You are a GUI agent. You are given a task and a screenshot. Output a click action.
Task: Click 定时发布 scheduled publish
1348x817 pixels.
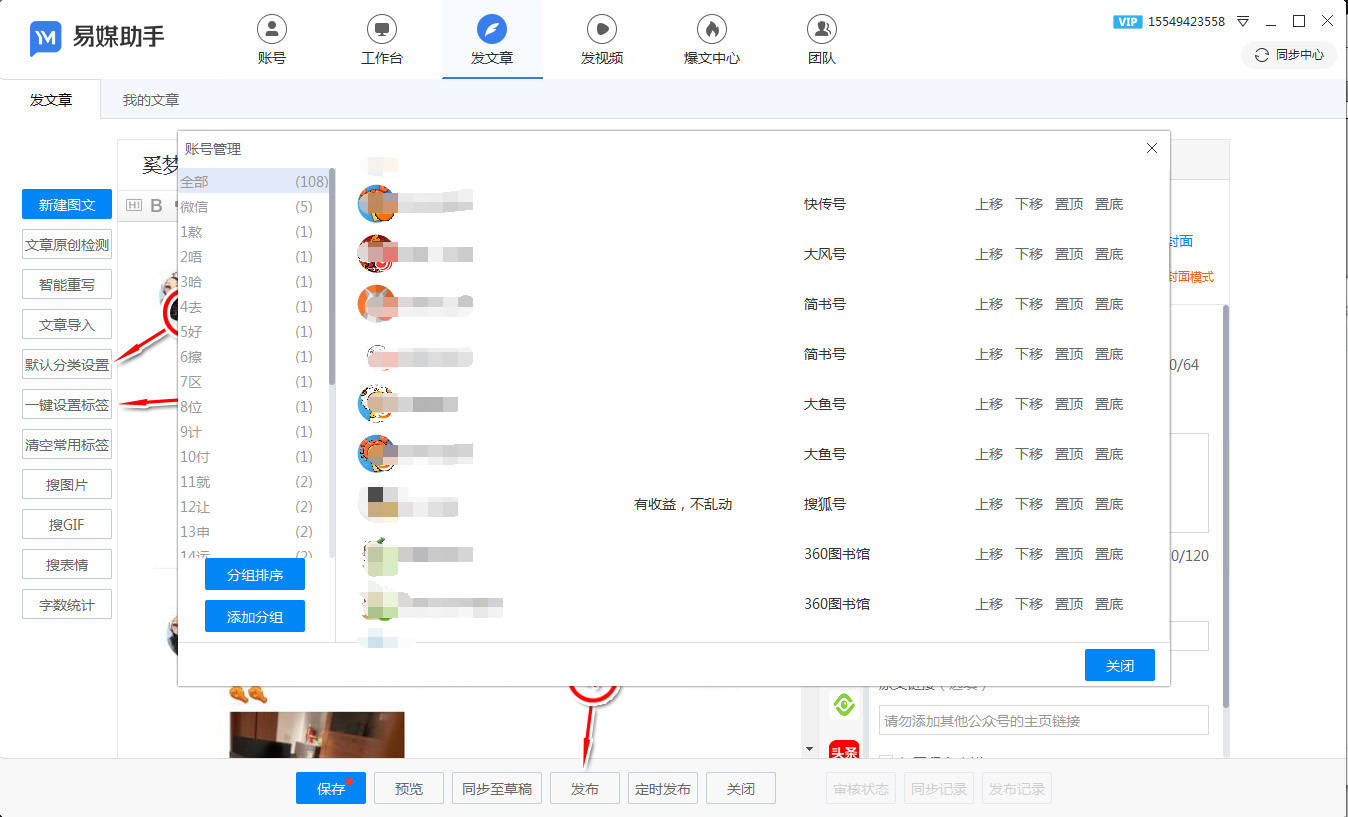coord(663,788)
